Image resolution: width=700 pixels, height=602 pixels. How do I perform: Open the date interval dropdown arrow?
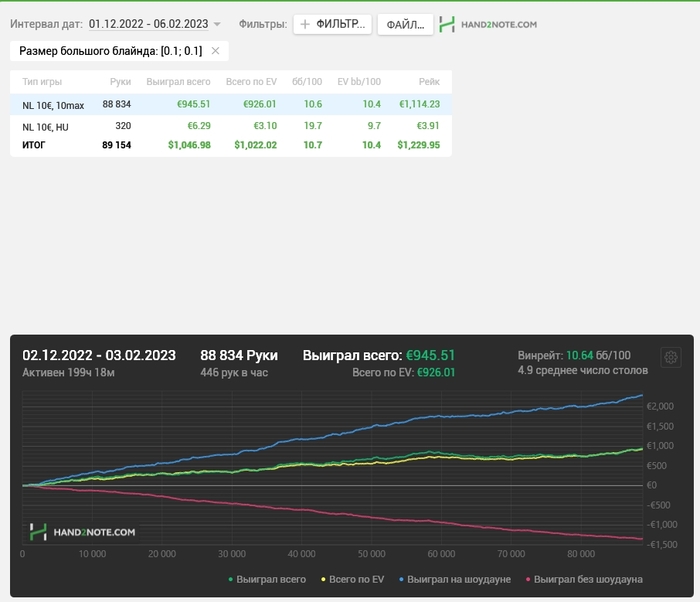coord(217,24)
